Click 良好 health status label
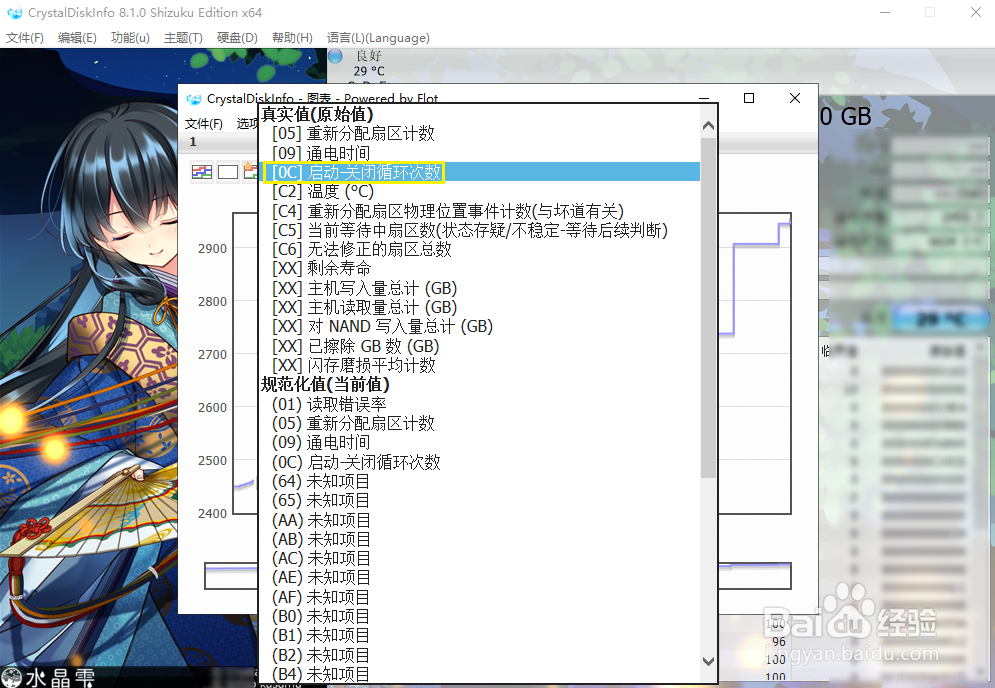This screenshot has height=688, width=995. pos(369,56)
